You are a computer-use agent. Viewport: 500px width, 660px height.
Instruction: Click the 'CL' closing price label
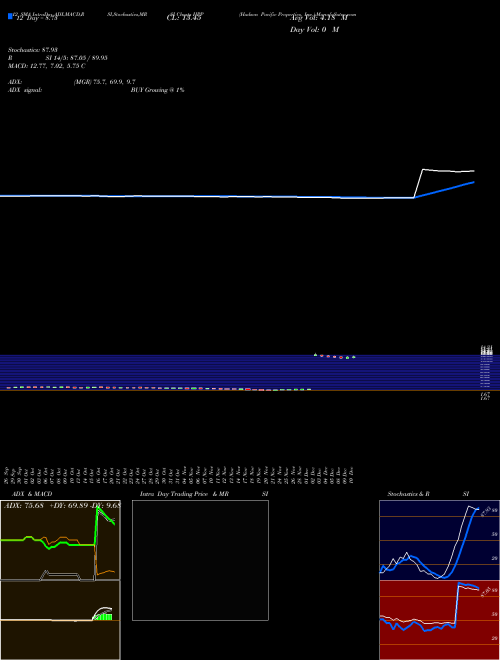point(185,17)
